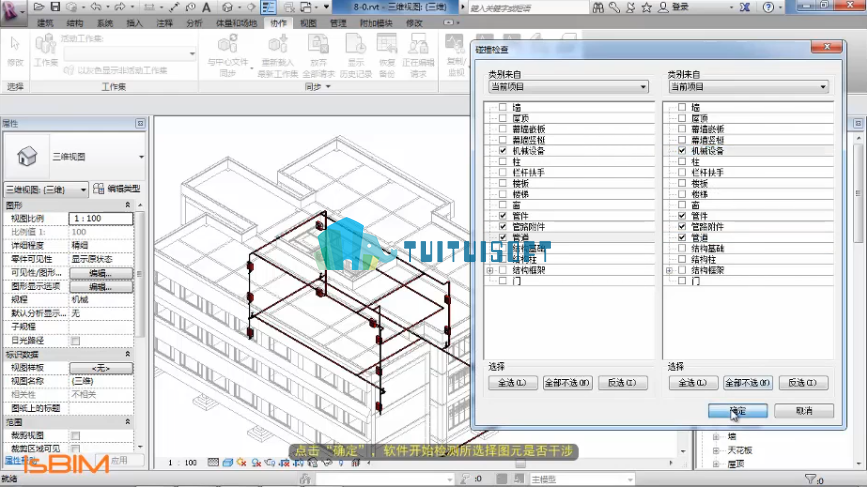Check 门 in right category list
867x487 pixels.
pos(682,281)
